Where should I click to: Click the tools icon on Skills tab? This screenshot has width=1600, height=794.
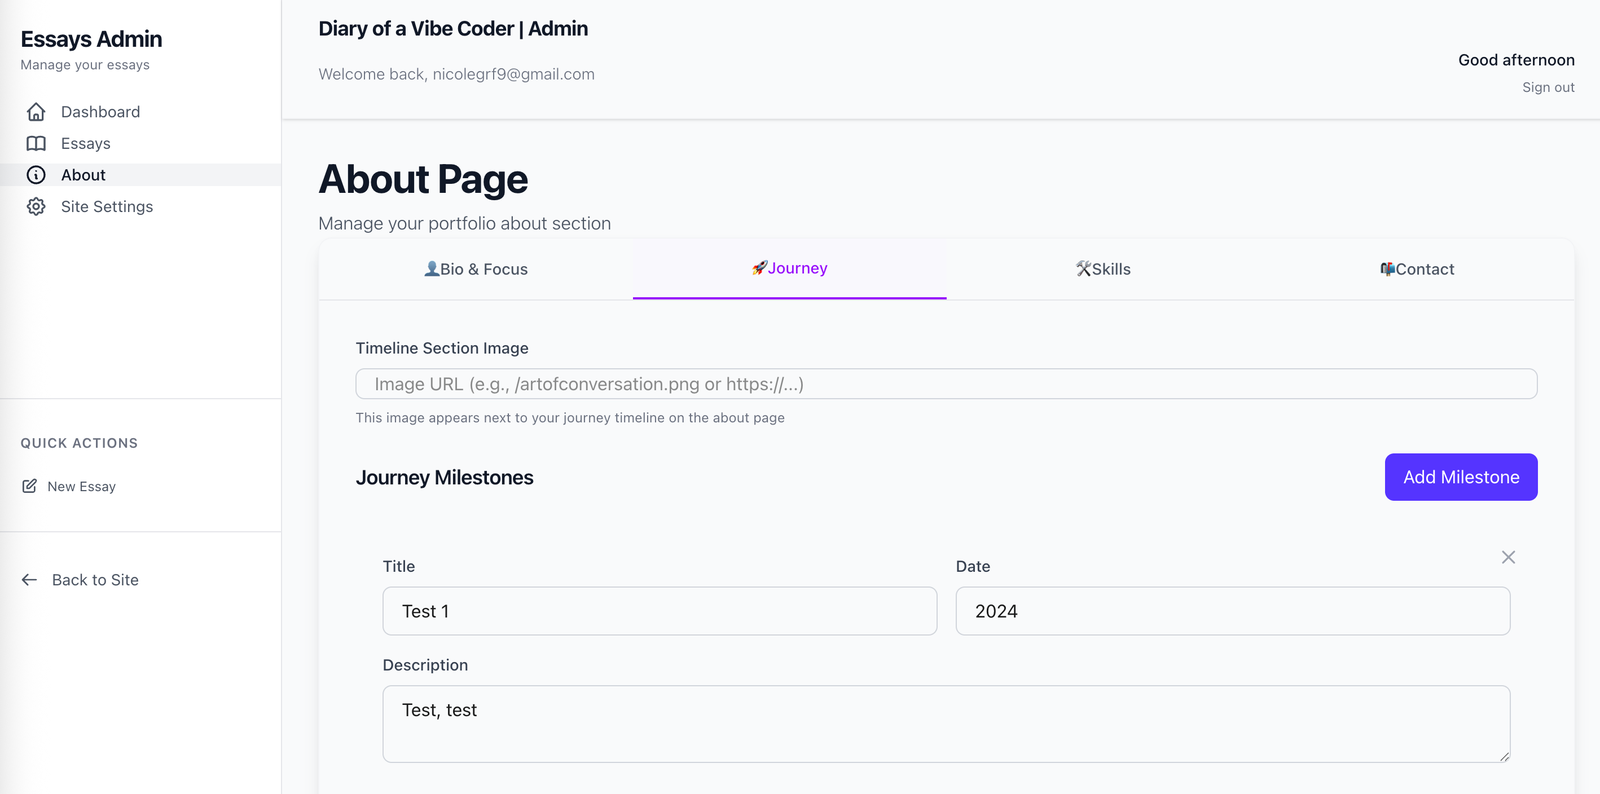[1083, 269]
